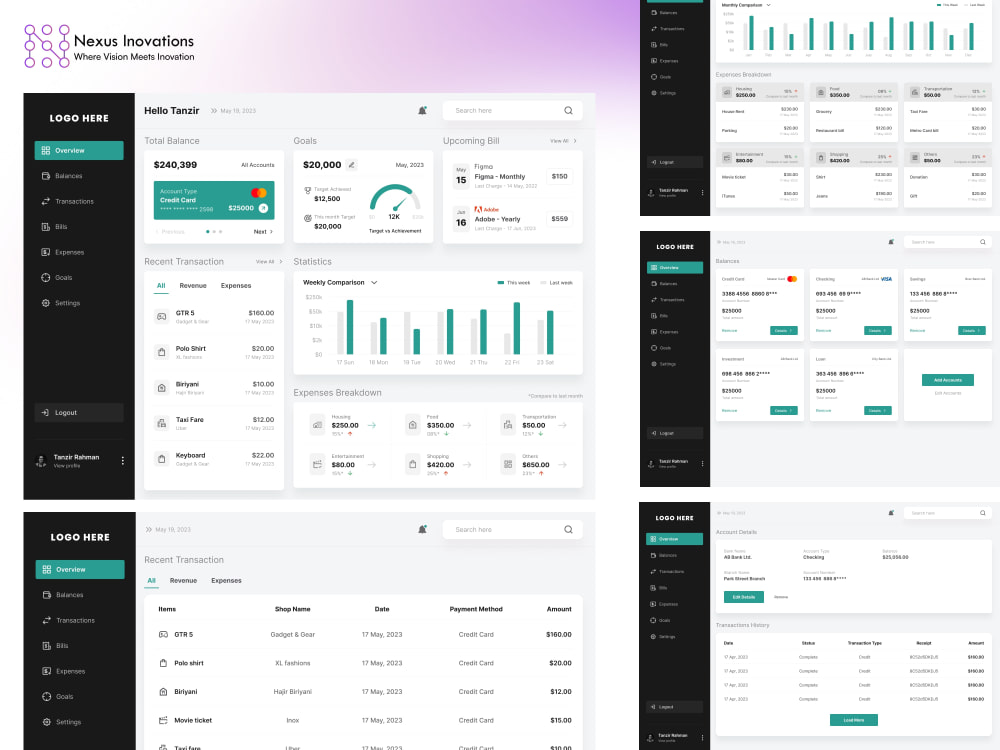The width and height of the screenshot is (1000, 750).
Task: Toggle the This week legend in Statistics
Action: 513,283
